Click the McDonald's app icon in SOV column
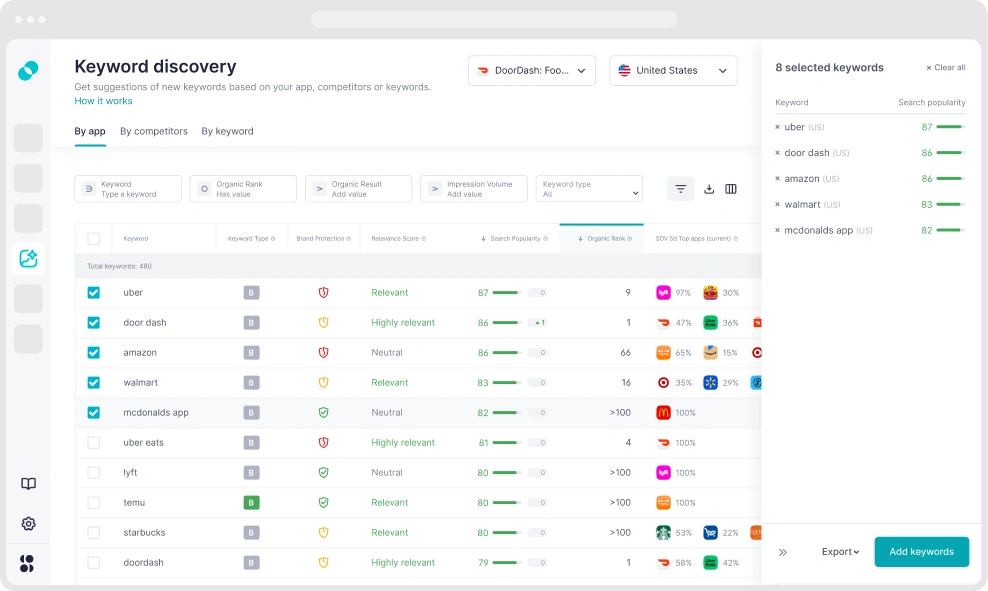The image size is (988, 591). point(663,413)
